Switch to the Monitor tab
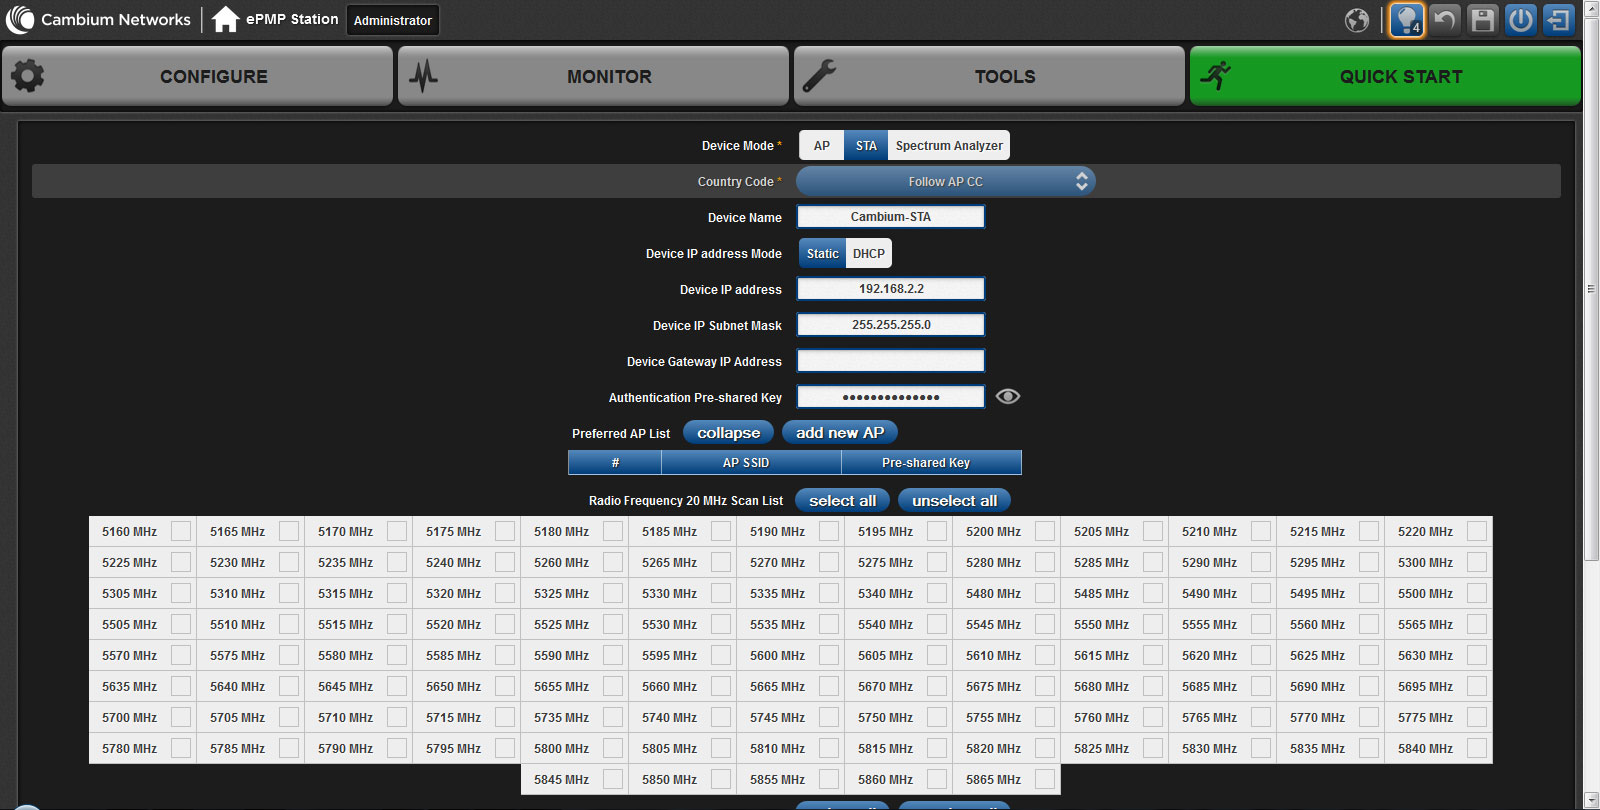1600x810 pixels. tap(594, 76)
